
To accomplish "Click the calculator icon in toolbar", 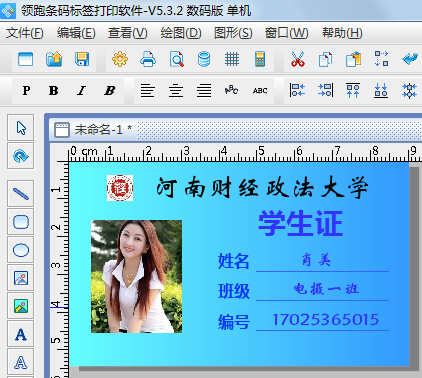I will pos(260,59).
